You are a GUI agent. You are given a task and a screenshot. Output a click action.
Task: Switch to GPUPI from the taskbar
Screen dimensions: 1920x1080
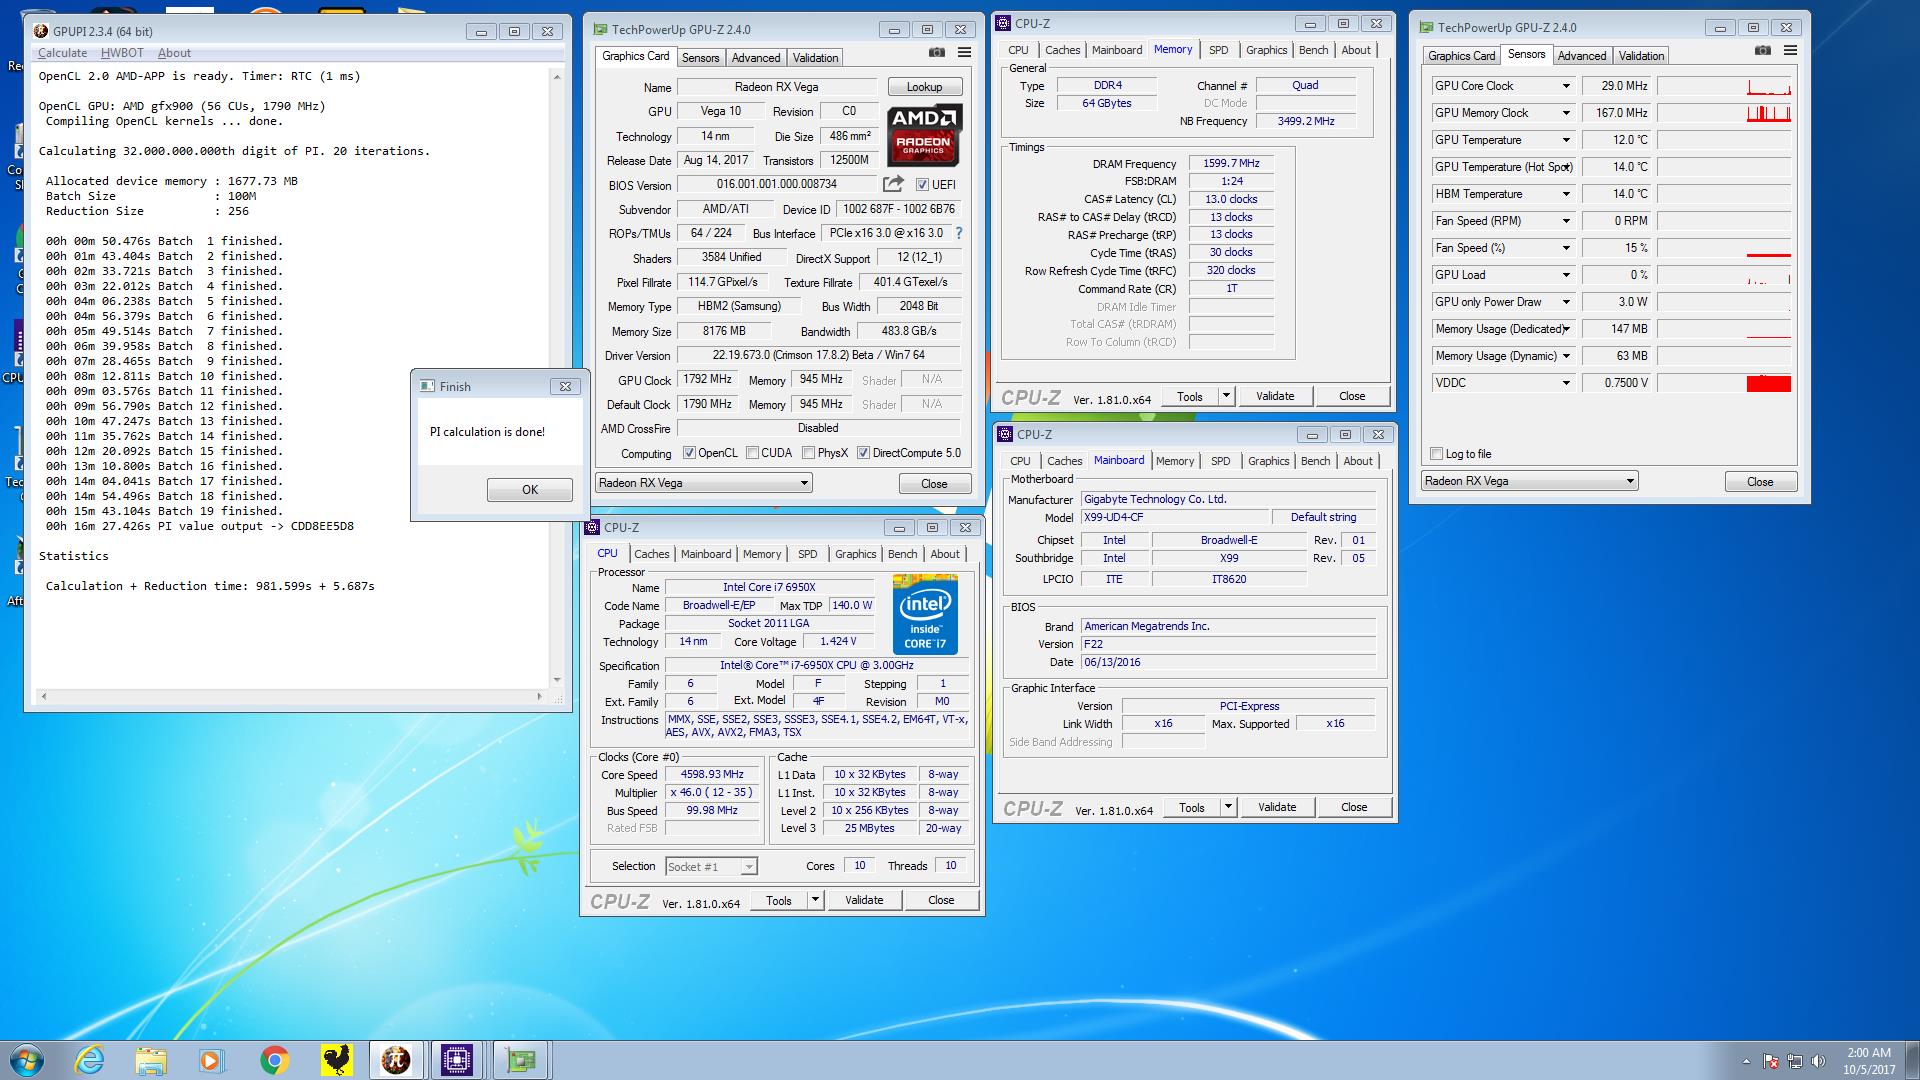[x=396, y=1060]
